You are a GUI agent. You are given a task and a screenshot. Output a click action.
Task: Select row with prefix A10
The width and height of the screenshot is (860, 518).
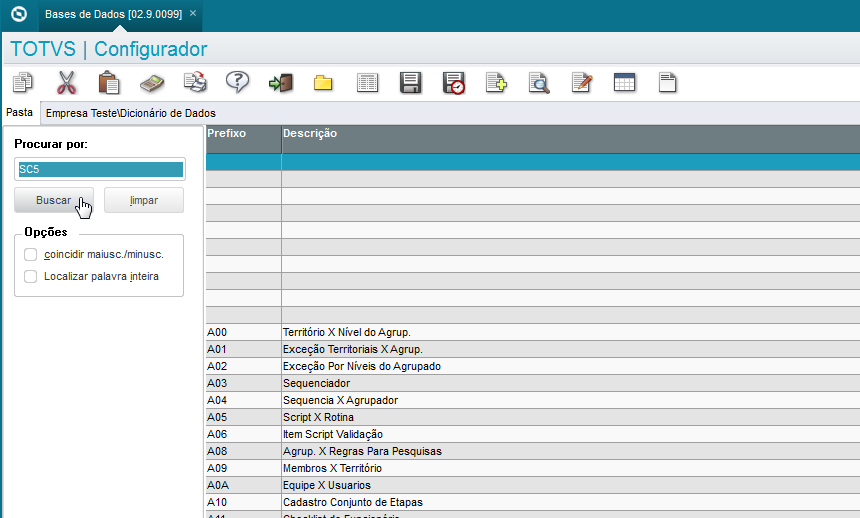tap(533, 503)
